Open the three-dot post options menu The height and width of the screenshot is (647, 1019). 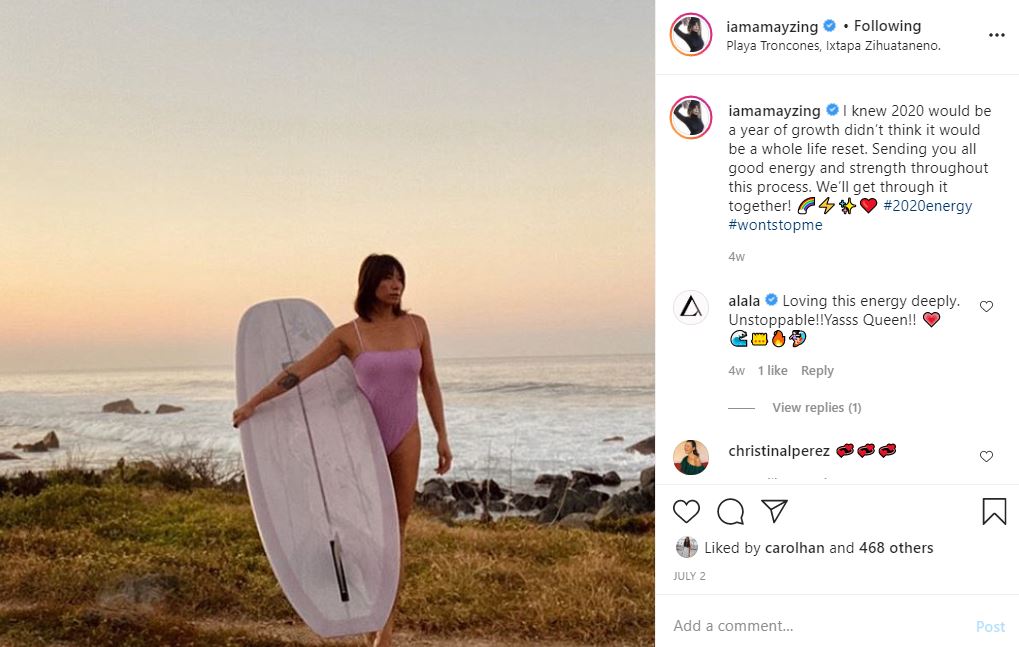click(x=996, y=35)
